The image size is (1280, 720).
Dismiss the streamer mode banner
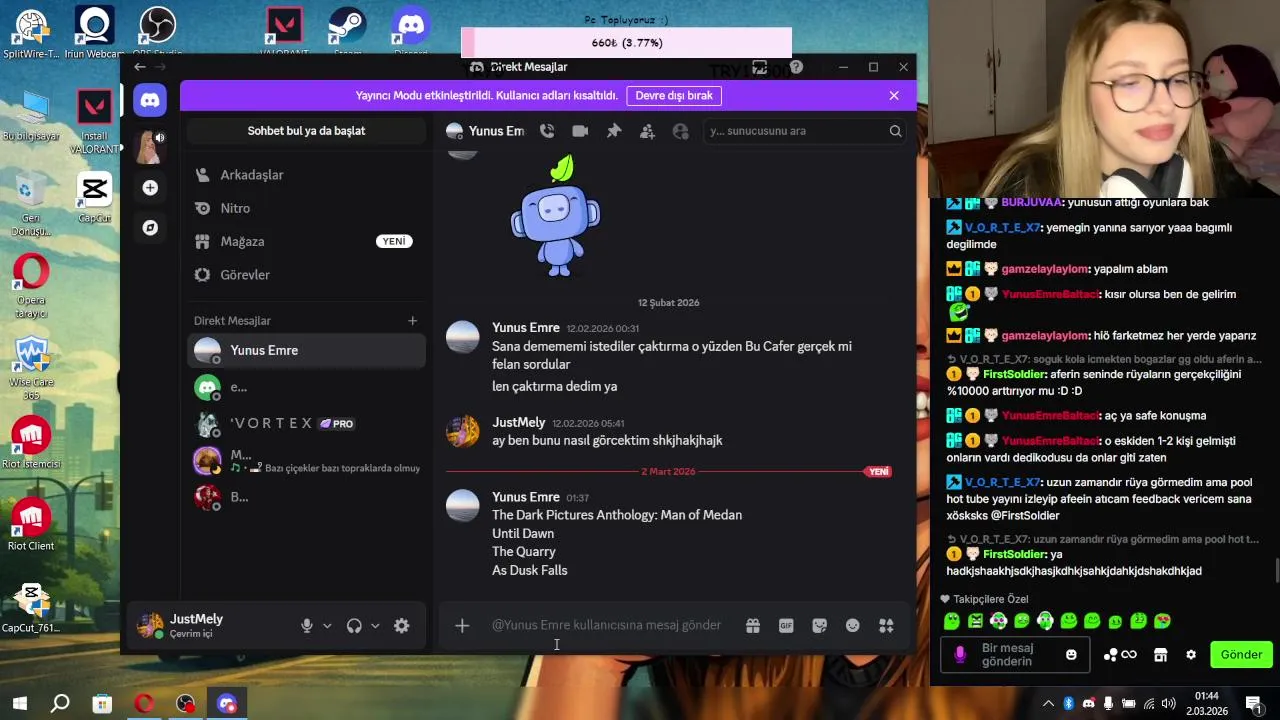894,96
